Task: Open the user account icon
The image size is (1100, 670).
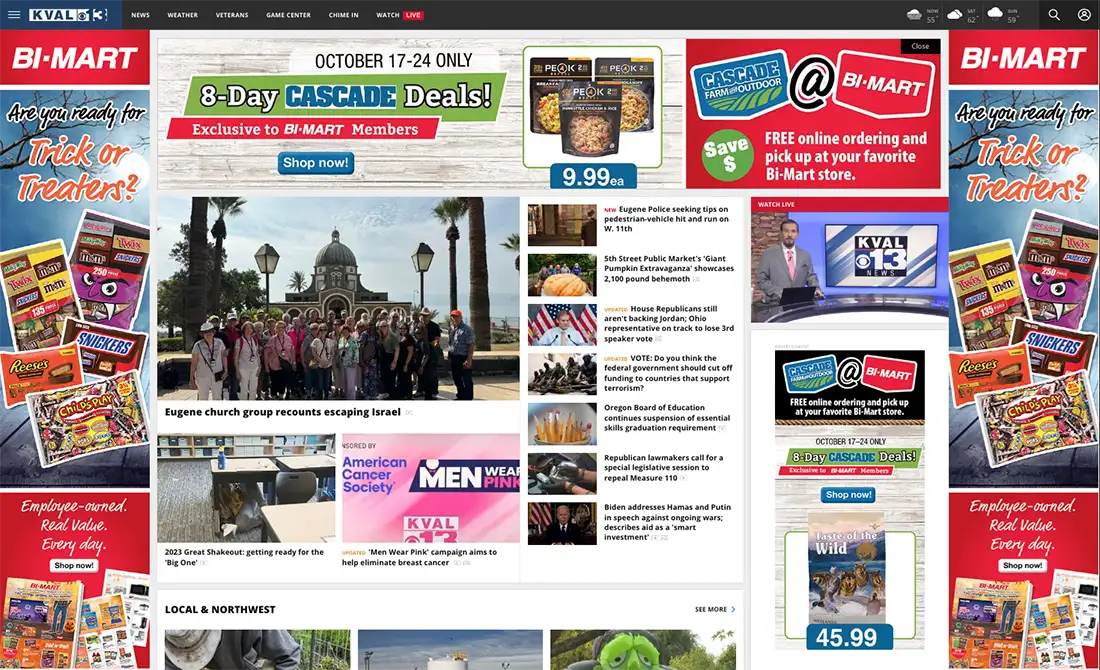Action: pyautogui.click(x=1084, y=15)
